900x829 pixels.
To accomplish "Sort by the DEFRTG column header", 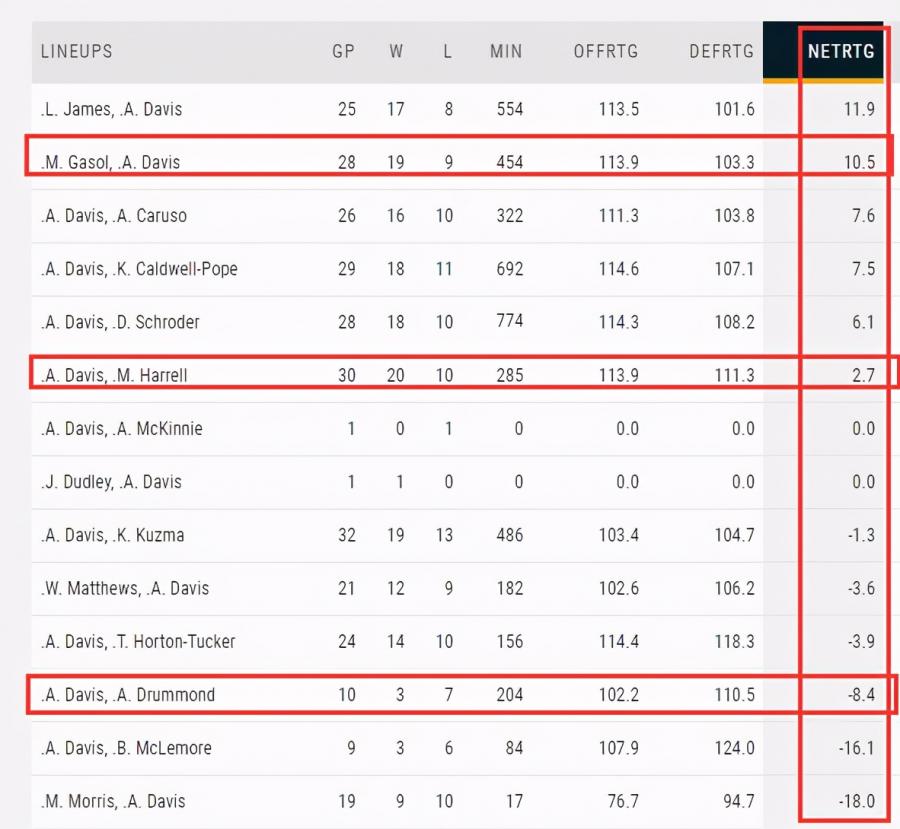I will [721, 51].
